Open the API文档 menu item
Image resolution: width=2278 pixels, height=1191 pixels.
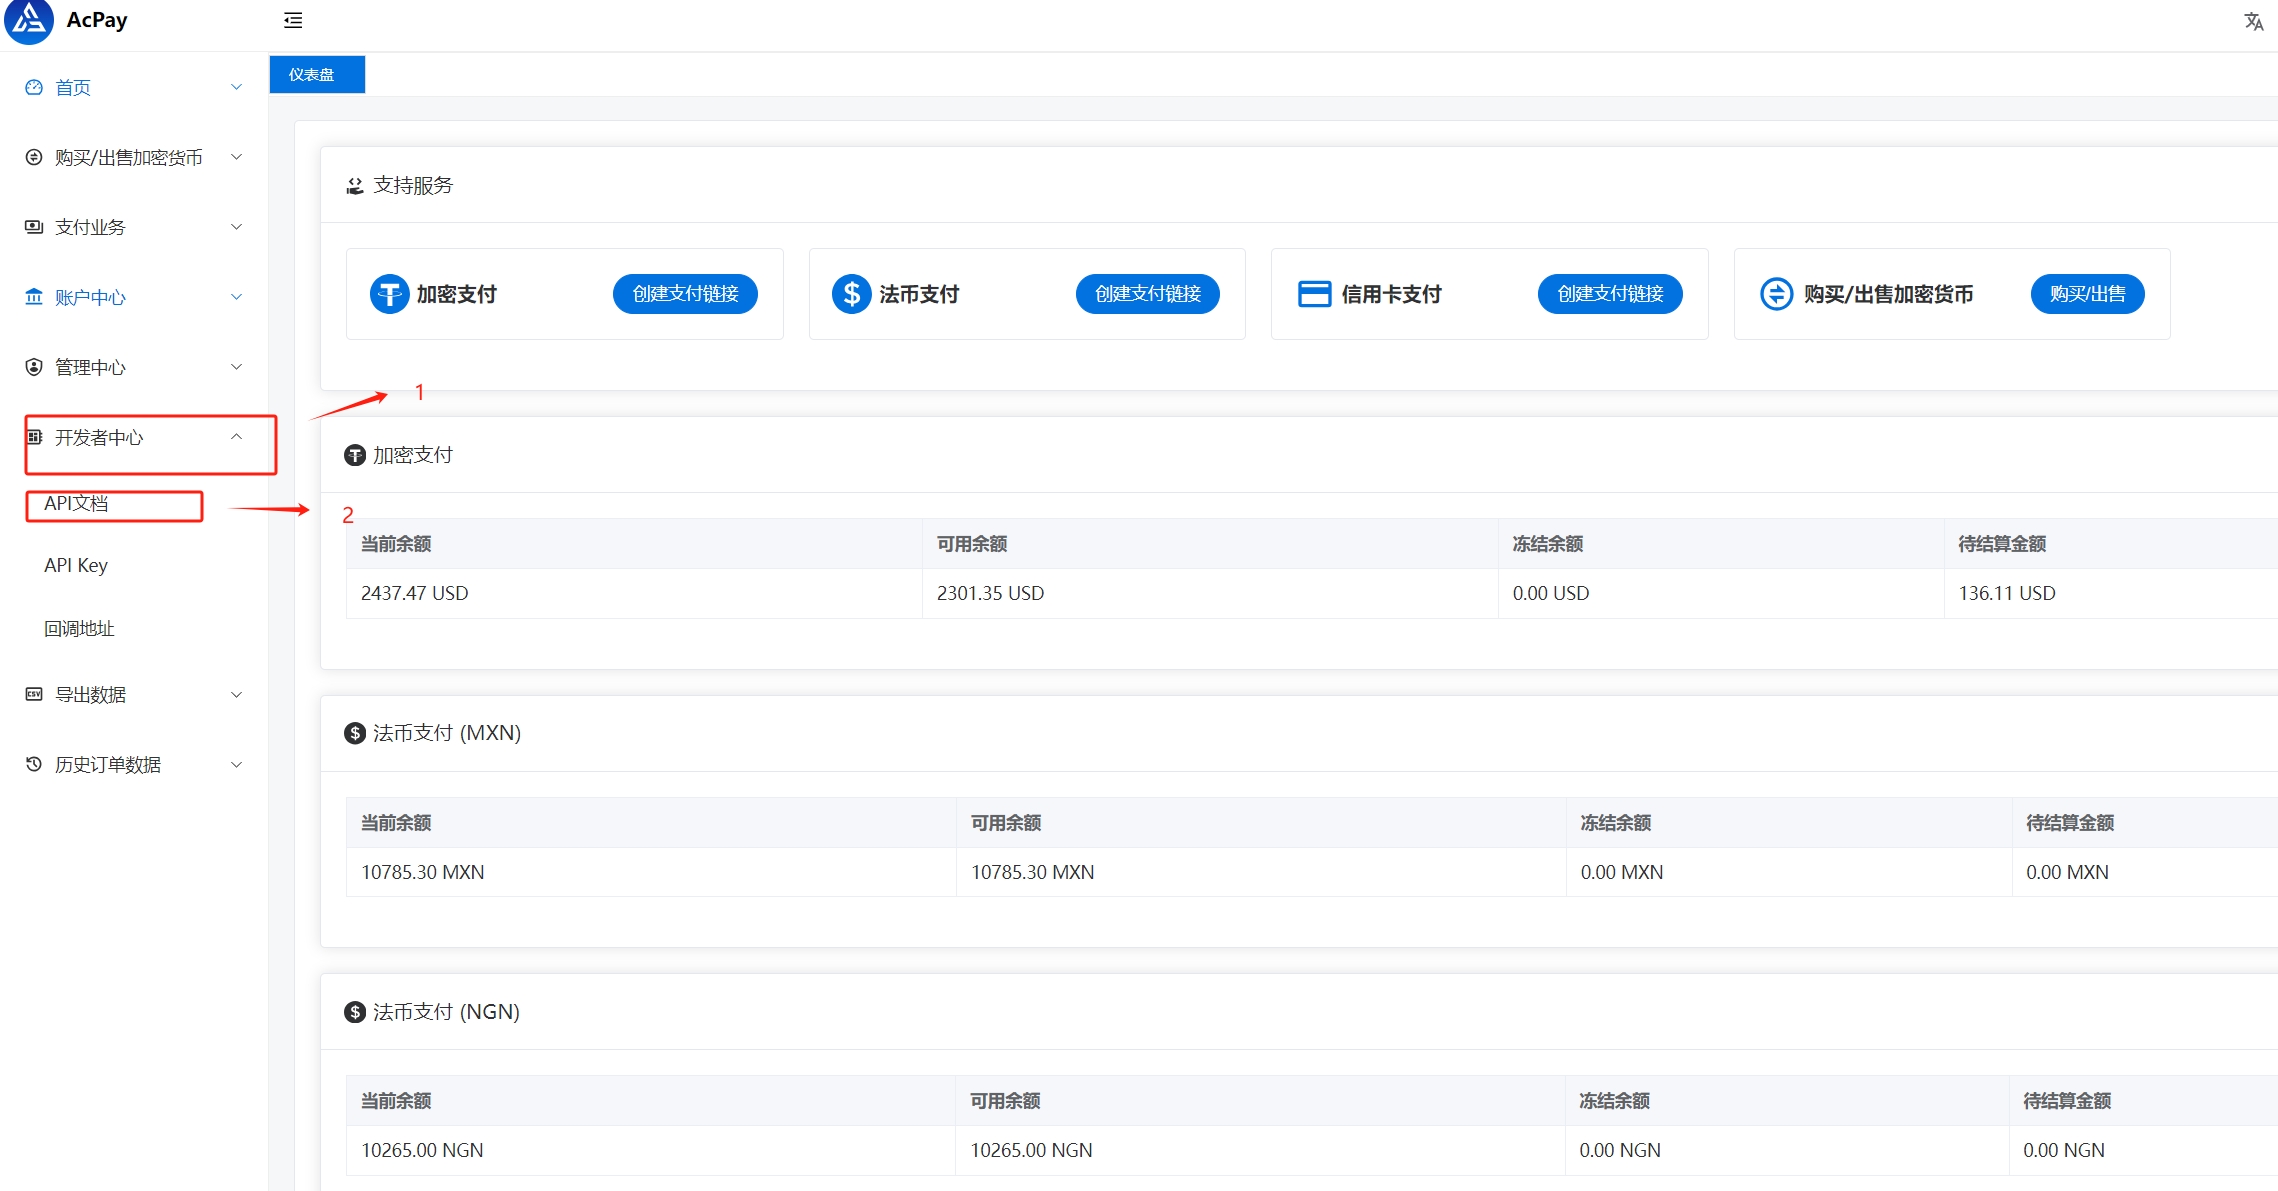point(79,505)
